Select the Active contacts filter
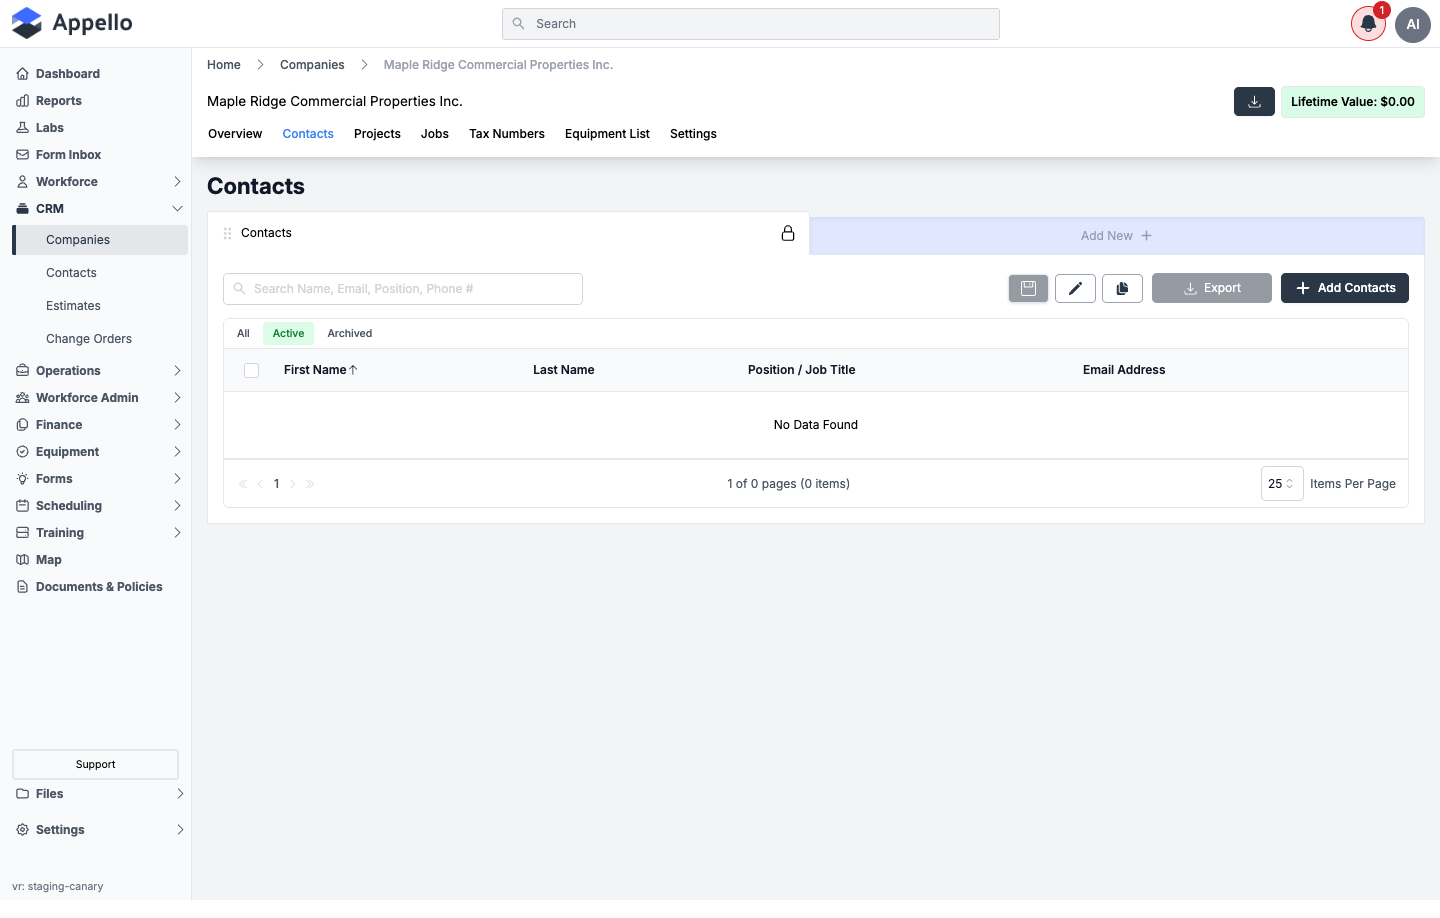The width and height of the screenshot is (1440, 918). 288,334
